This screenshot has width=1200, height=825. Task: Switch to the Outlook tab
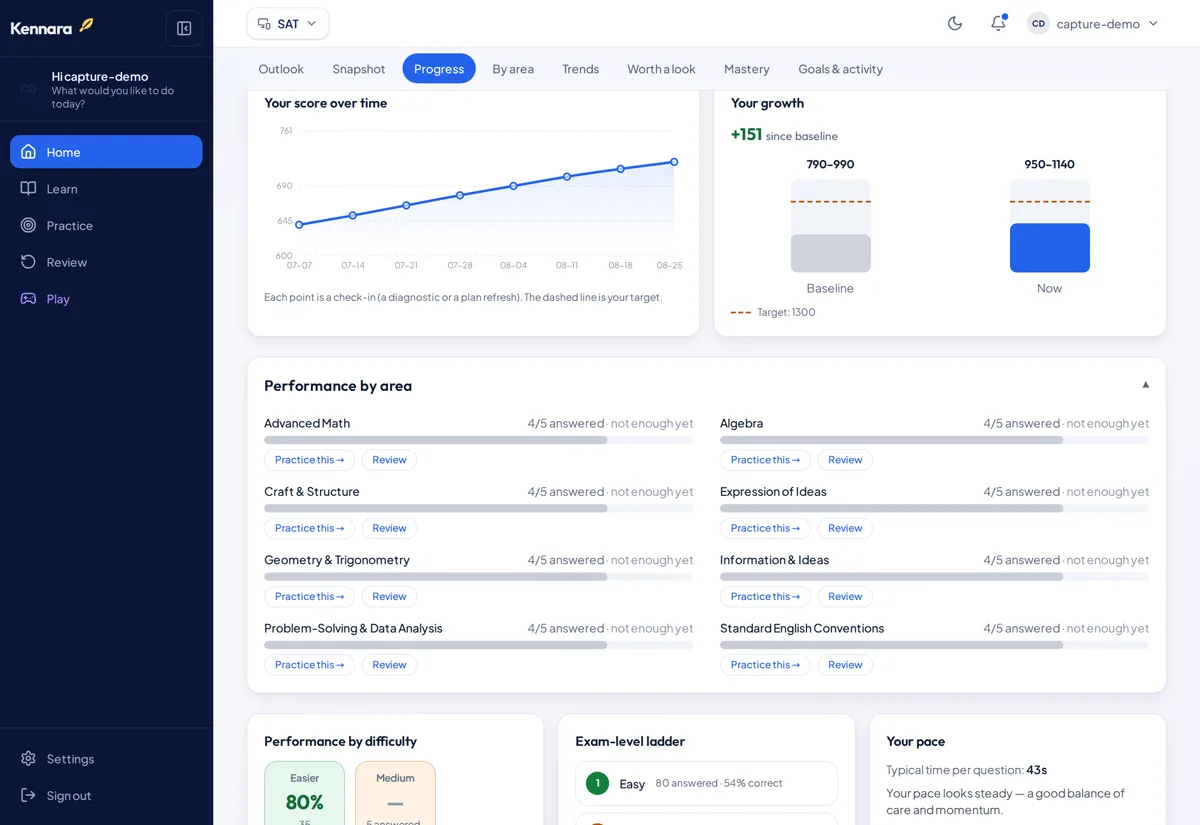coord(281,69)
